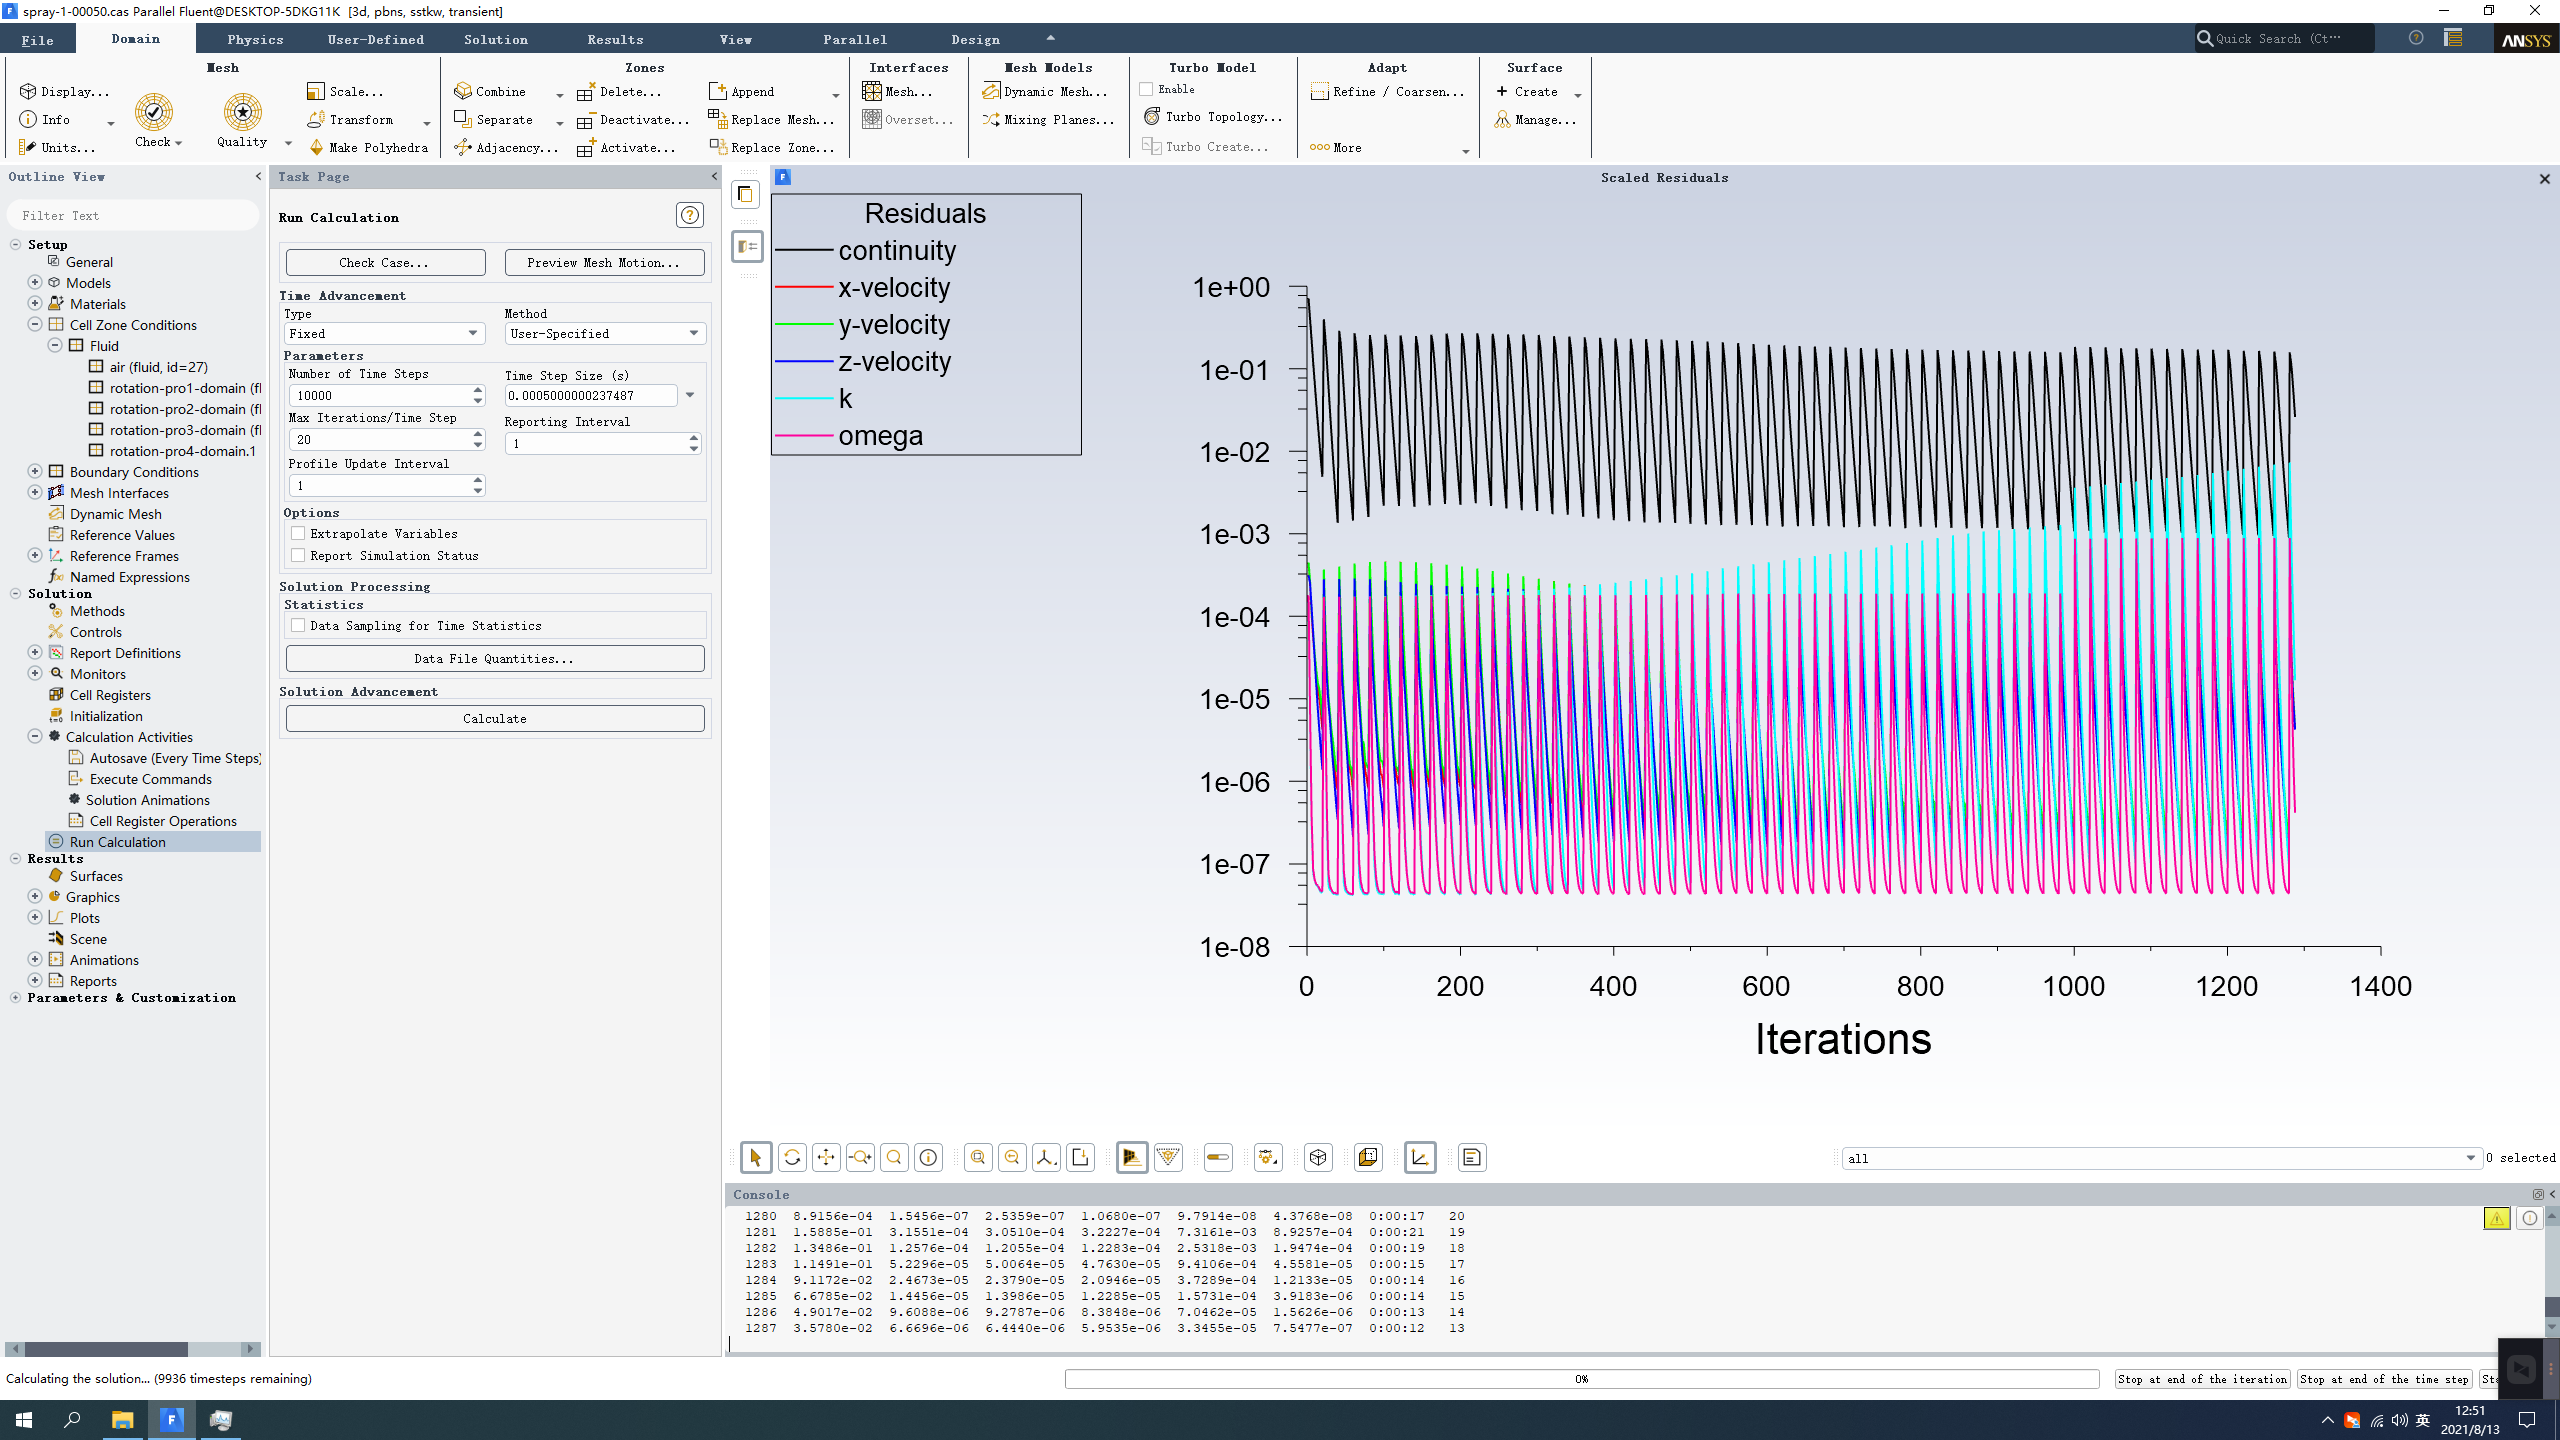Click the calculation progress bar
The width and height of the screenshot is (2560, 1440).
[1581, 1378]
